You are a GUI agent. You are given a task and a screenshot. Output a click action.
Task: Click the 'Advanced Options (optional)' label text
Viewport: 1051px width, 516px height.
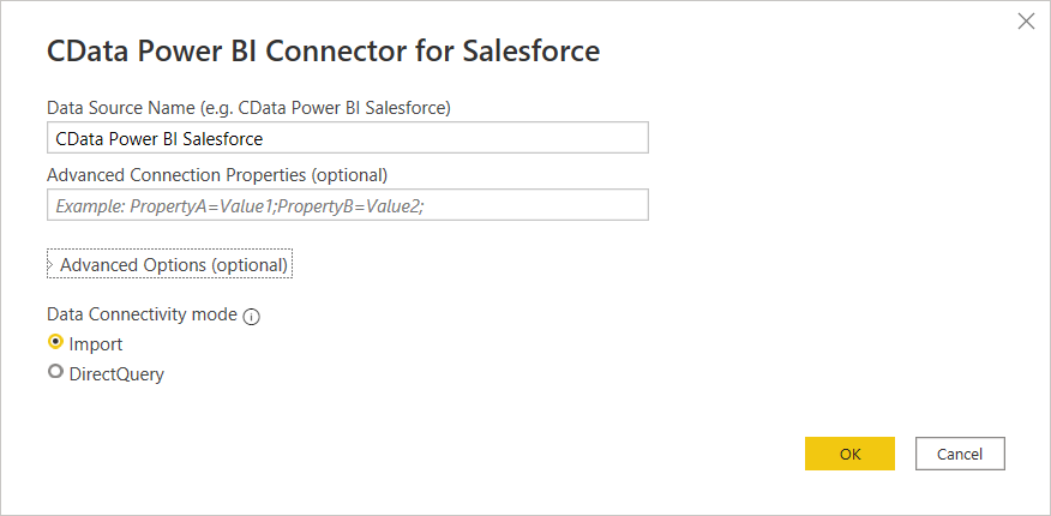tap(174, 265)
